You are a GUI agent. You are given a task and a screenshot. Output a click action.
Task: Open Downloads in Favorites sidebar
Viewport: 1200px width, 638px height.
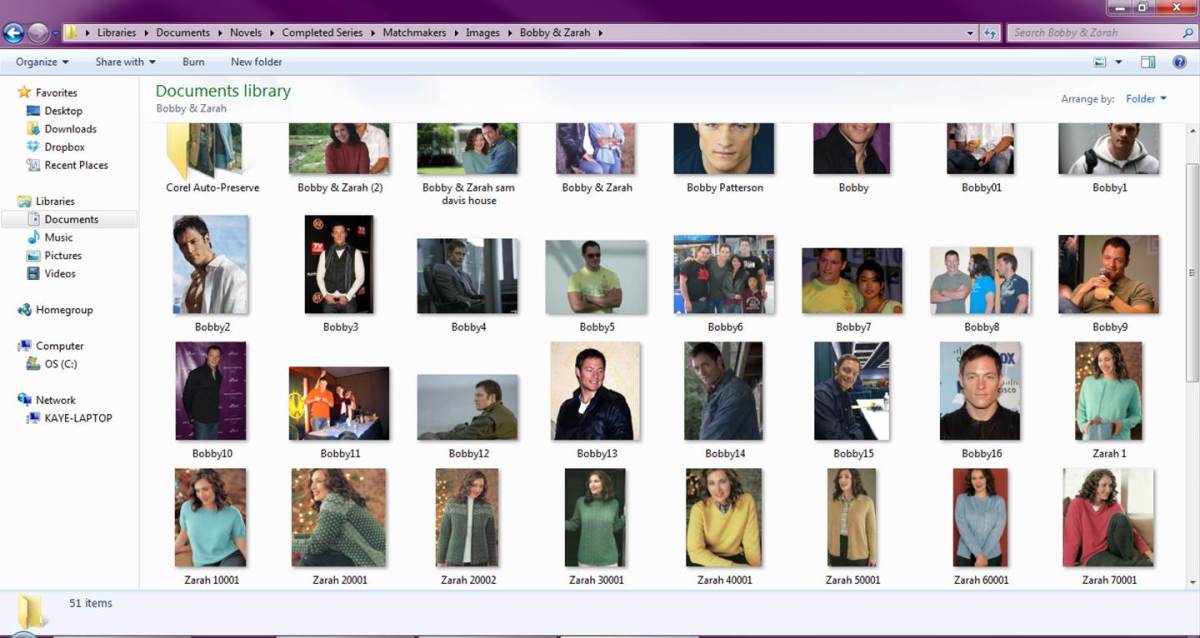coord(70,129)
